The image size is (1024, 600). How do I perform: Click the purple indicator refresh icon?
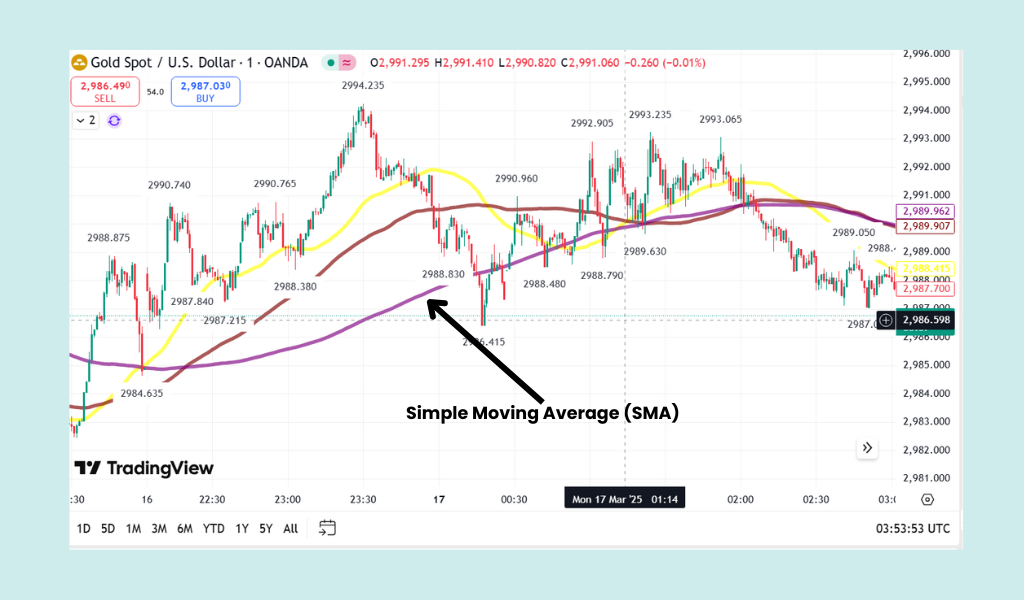(x=114, y=121)
